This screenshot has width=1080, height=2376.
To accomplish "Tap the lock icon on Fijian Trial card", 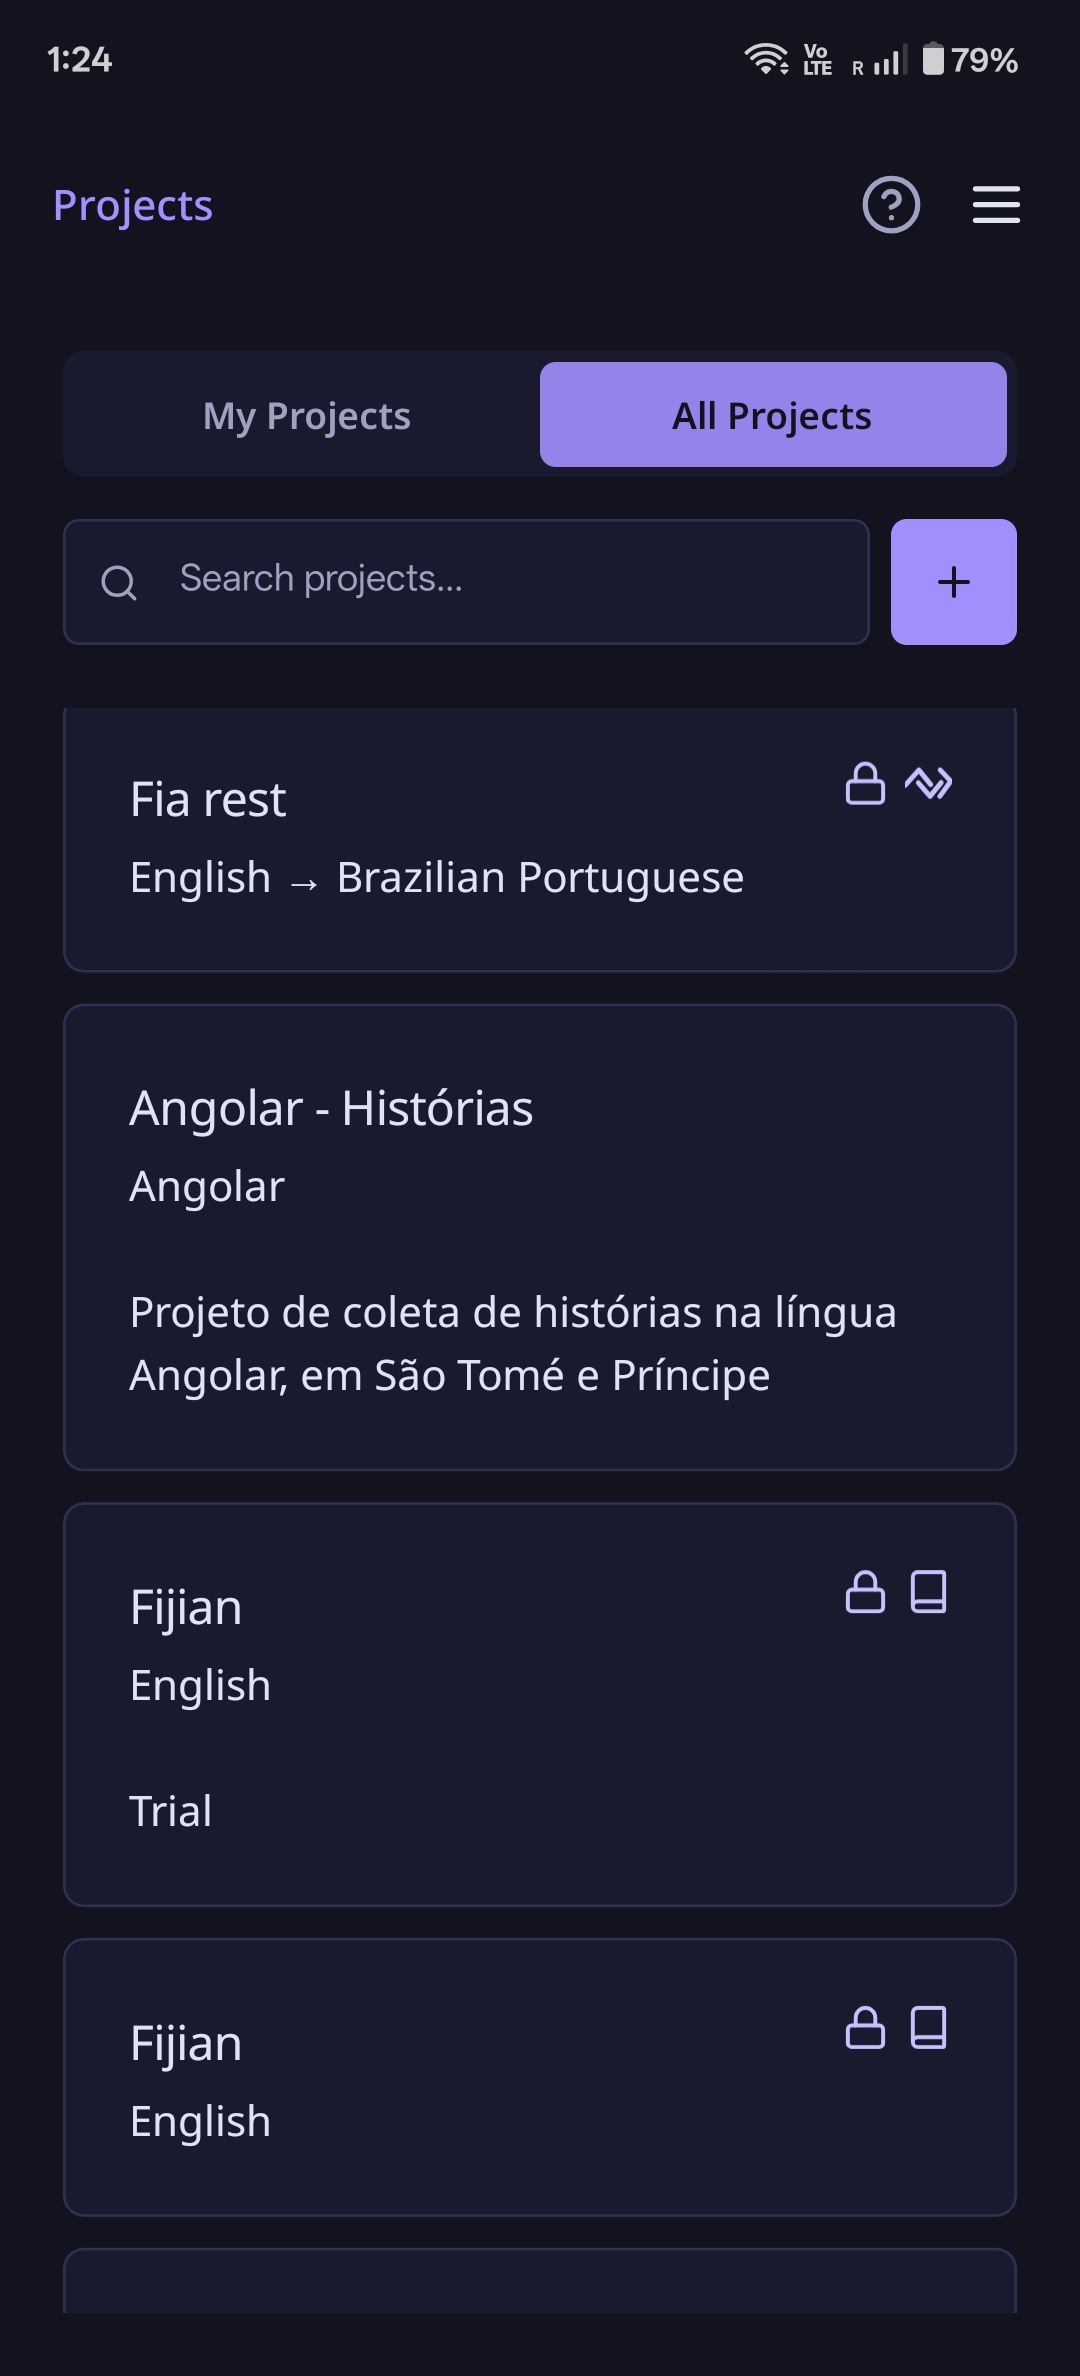I will (865, 1592).
